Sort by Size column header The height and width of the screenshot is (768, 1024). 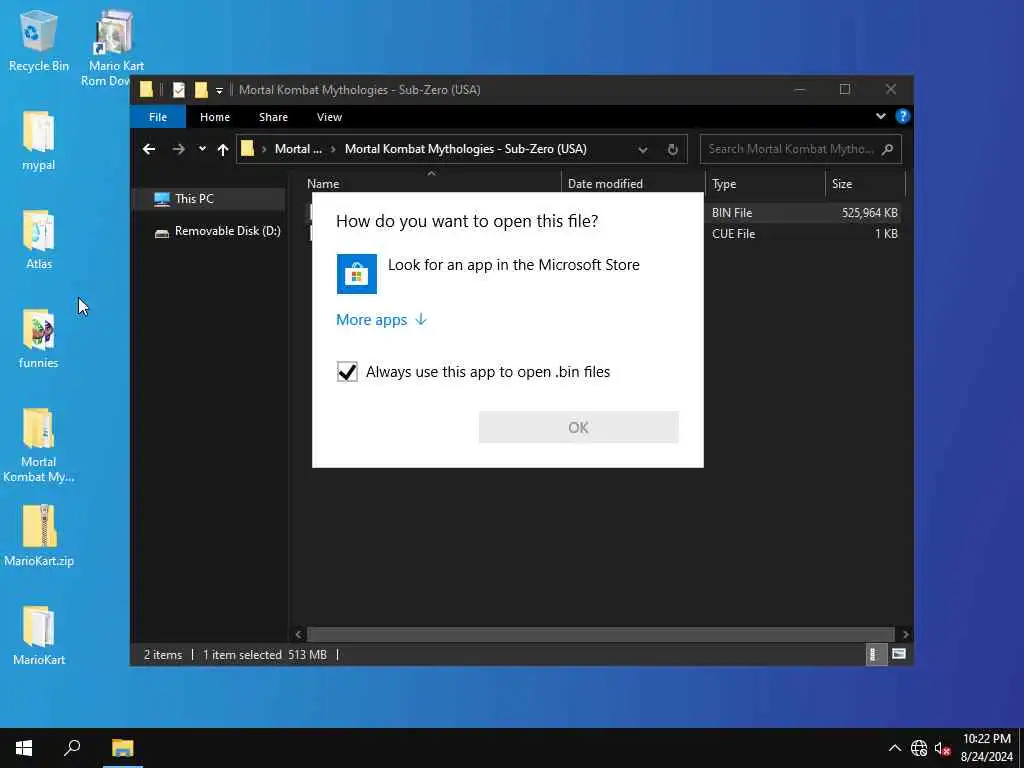pyautogui.click(x=865, y=184)
